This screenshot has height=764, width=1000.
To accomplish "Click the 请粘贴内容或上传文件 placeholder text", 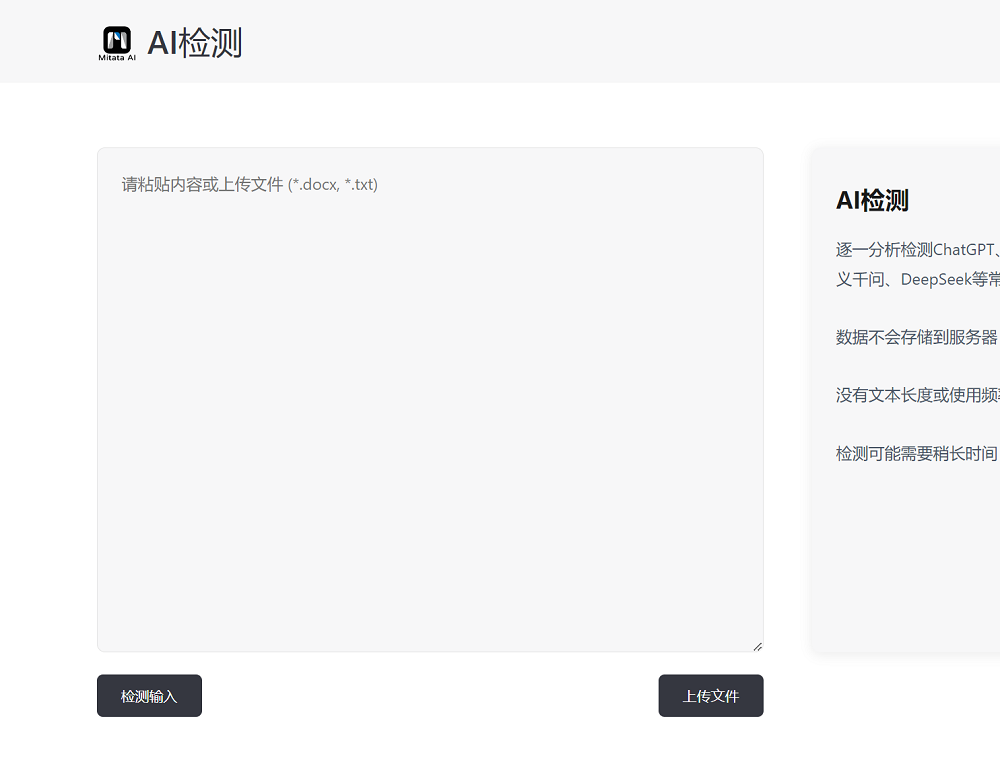I will coord(202,184).
